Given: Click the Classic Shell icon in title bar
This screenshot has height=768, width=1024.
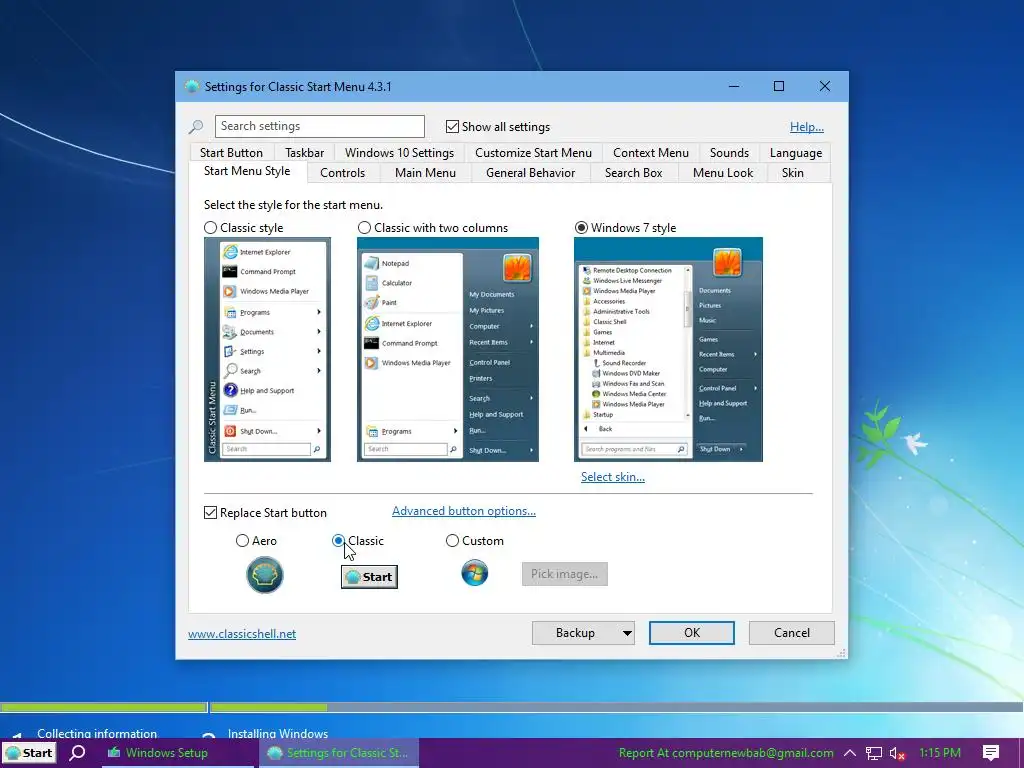Looking at the screenshot, I should click(x=192, y=87).
